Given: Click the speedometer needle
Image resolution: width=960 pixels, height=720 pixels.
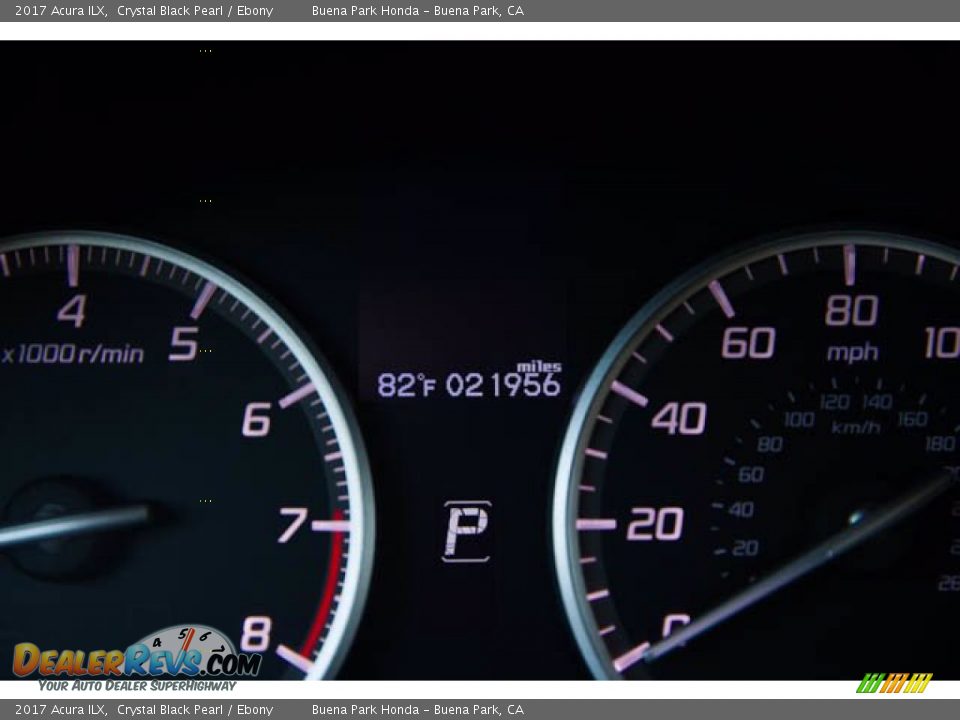Looking at the screenshot, I should pos(800,568).
